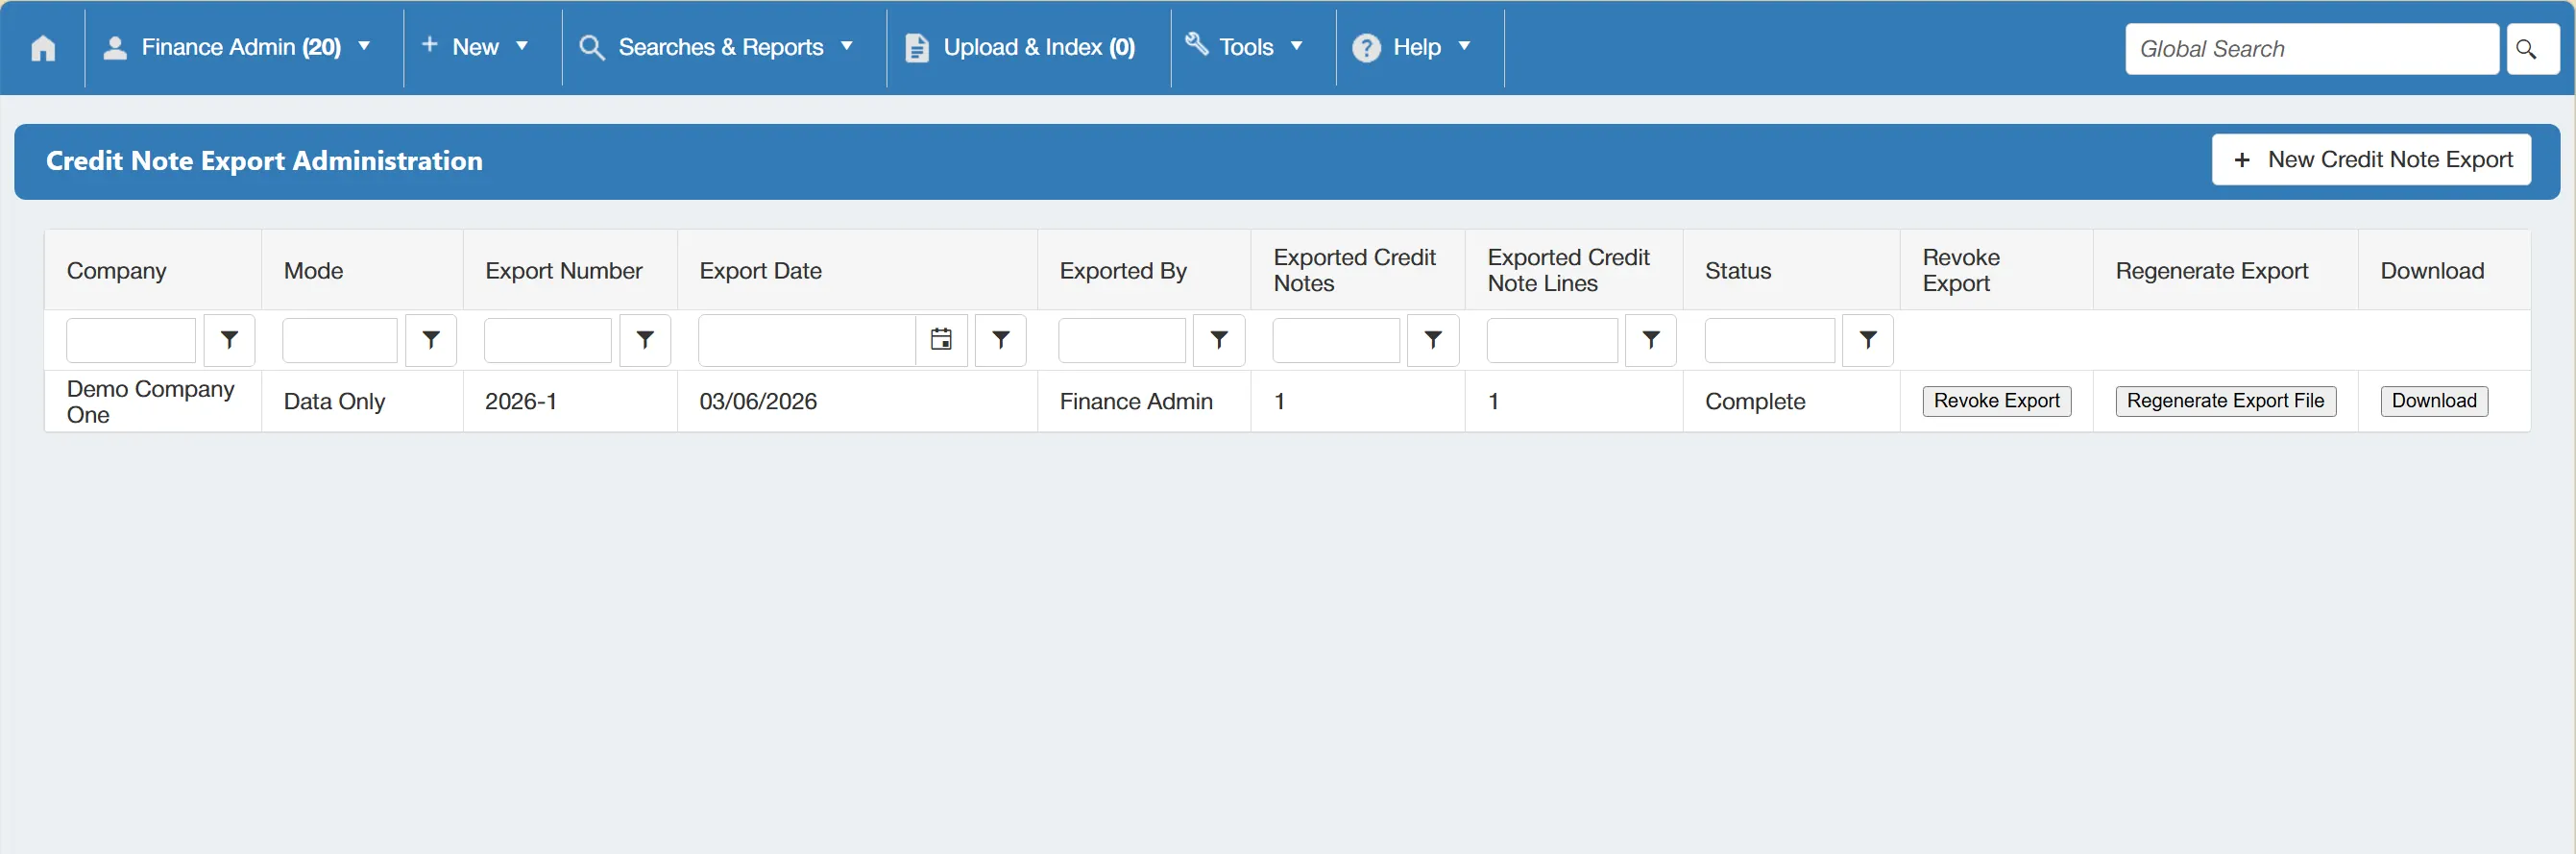The width and height of the screenshot is (2576, 854).
Task: Sort by the Company column header
Action: [x=117, y=271]
